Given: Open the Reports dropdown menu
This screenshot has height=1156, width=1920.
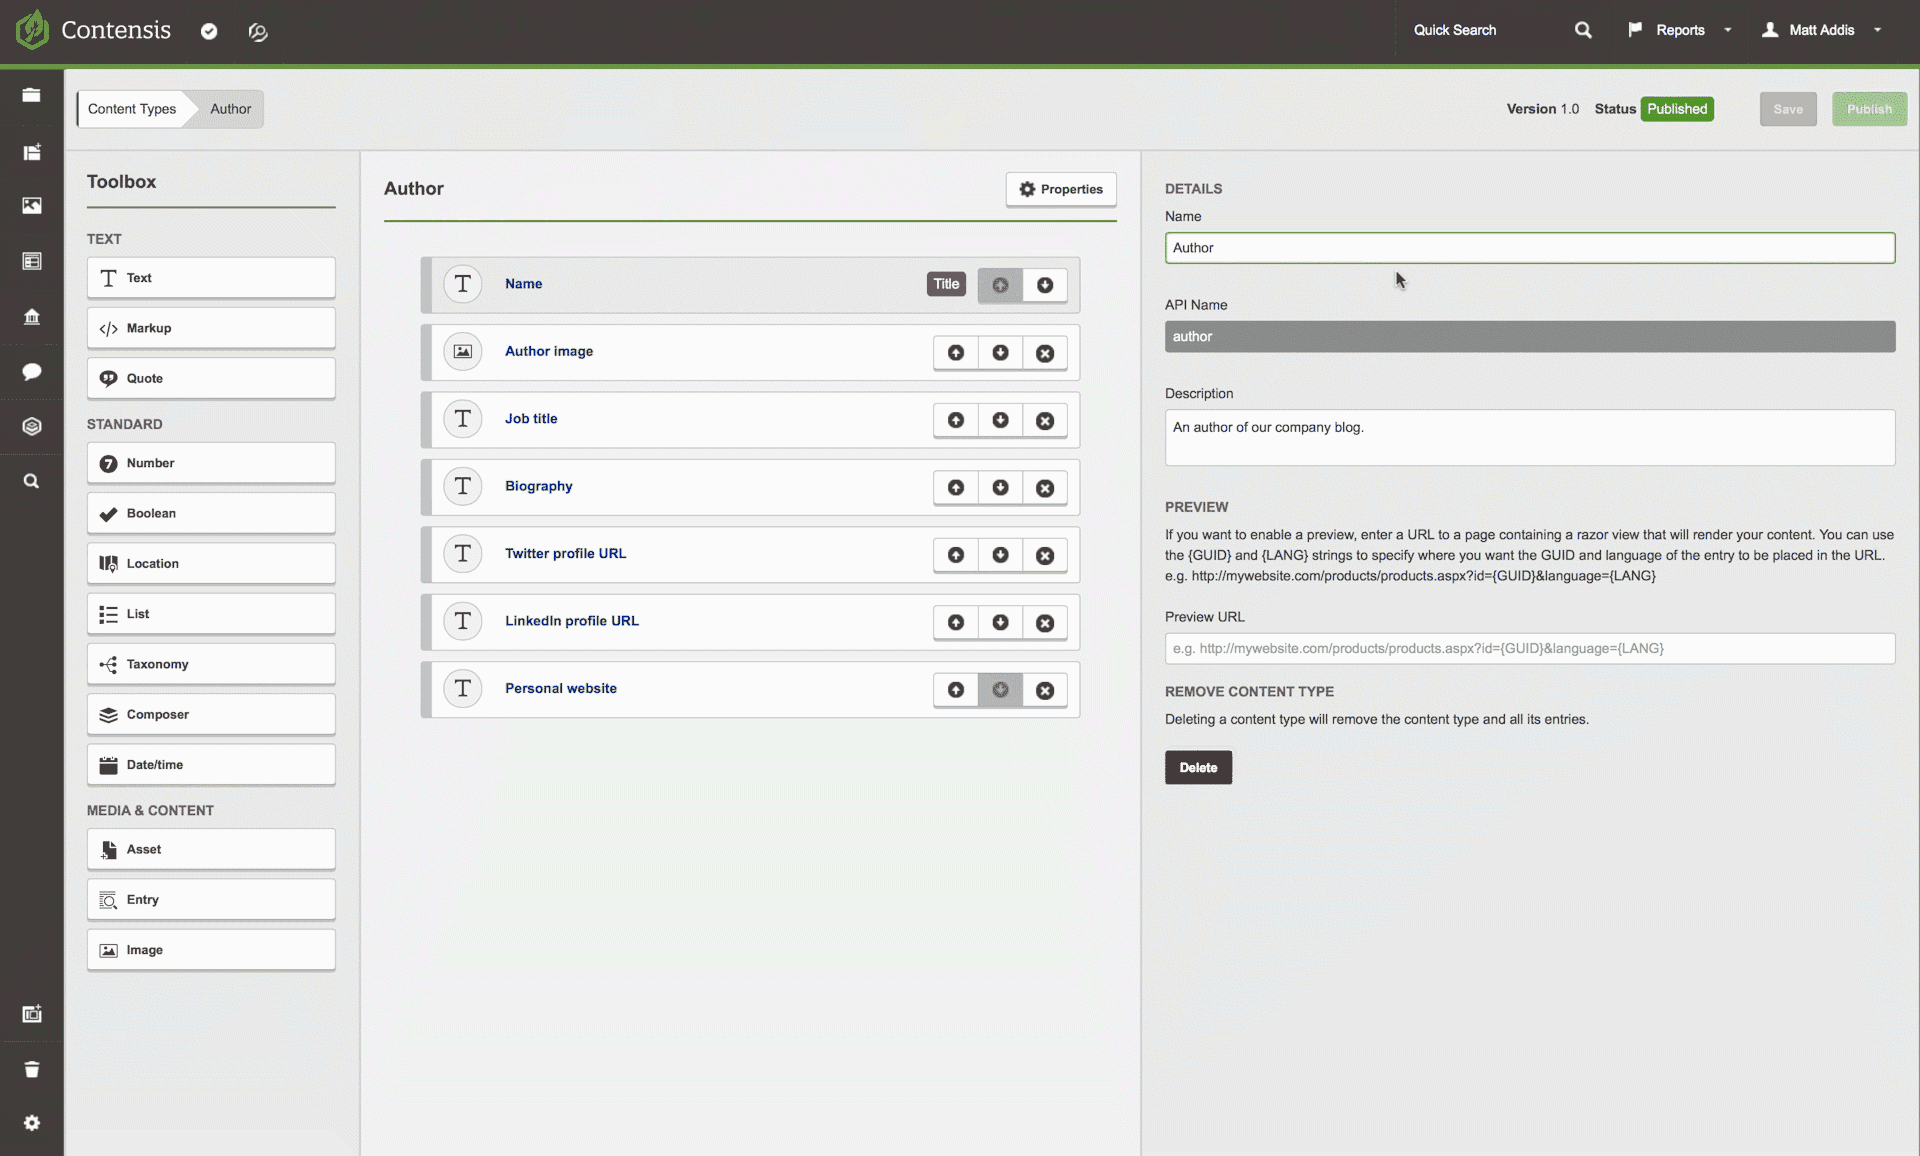Looking at the screenshot, I should coord(1680,30).
